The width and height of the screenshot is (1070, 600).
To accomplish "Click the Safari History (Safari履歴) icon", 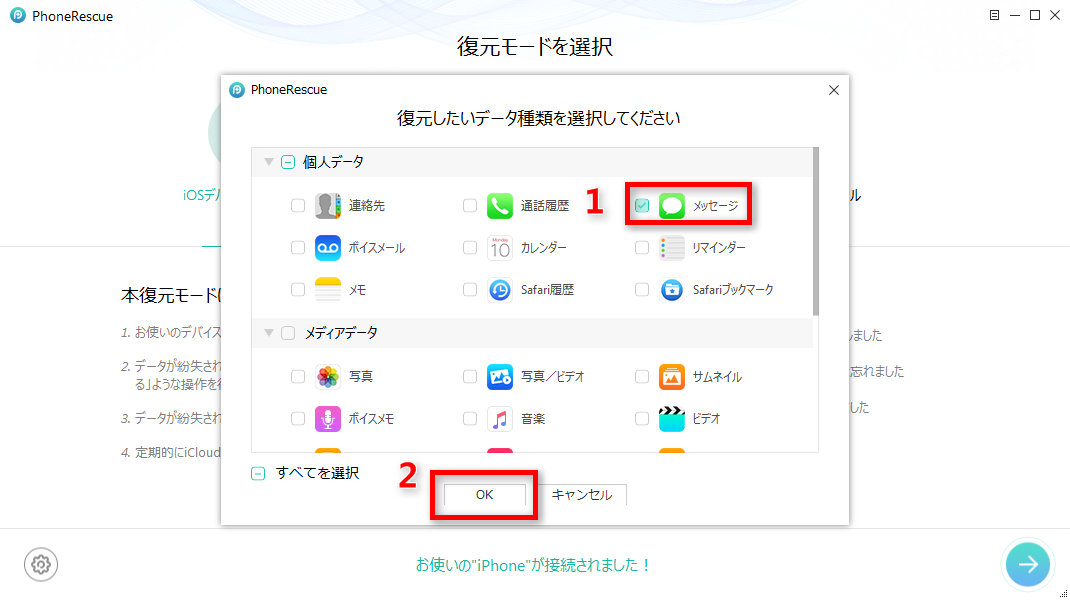I will (500, 290).
